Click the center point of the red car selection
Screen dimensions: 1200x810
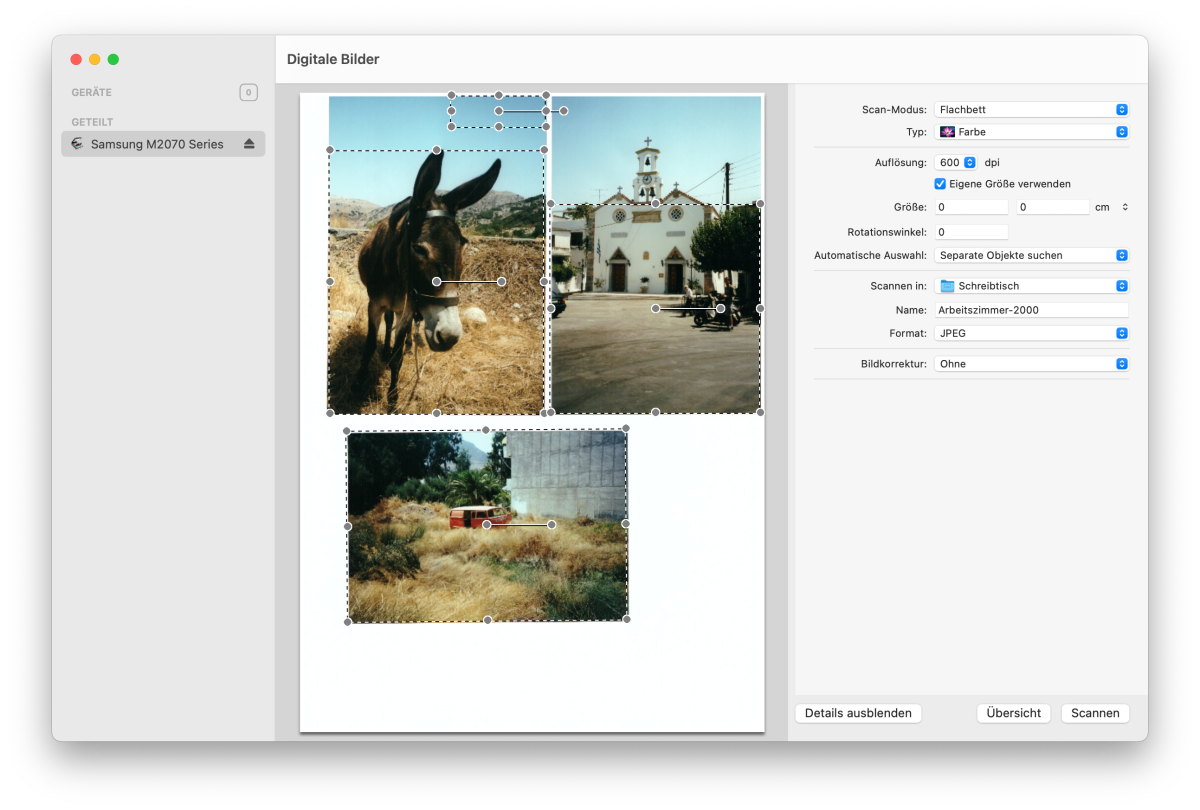[x=487, y=525]
